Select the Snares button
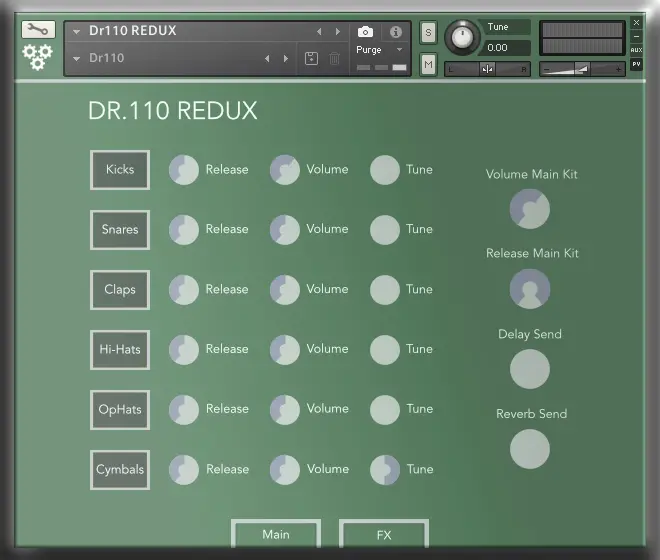Viewport: 660px width, 560px height. tap(120, 229)
